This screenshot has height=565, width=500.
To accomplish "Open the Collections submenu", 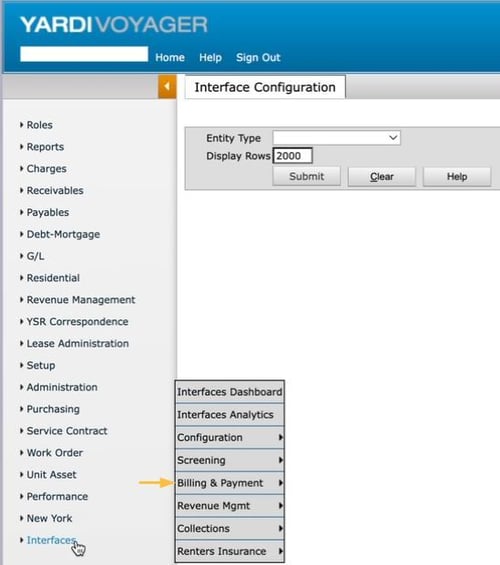I will coord(229,529).
